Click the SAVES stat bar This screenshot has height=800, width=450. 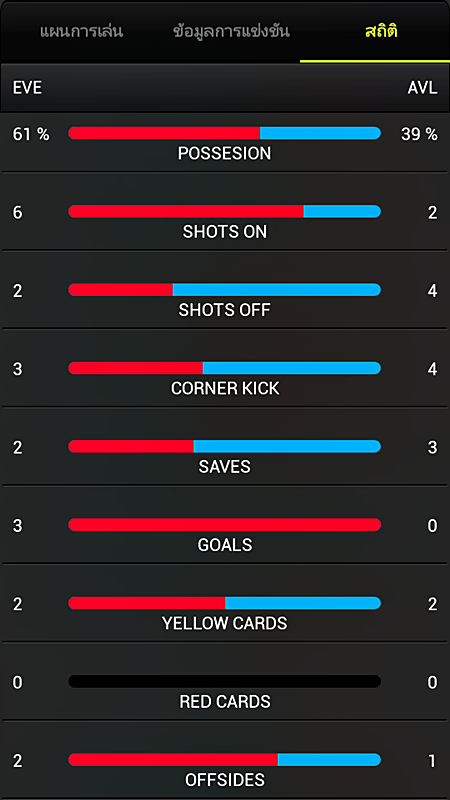tap(224, 446)
